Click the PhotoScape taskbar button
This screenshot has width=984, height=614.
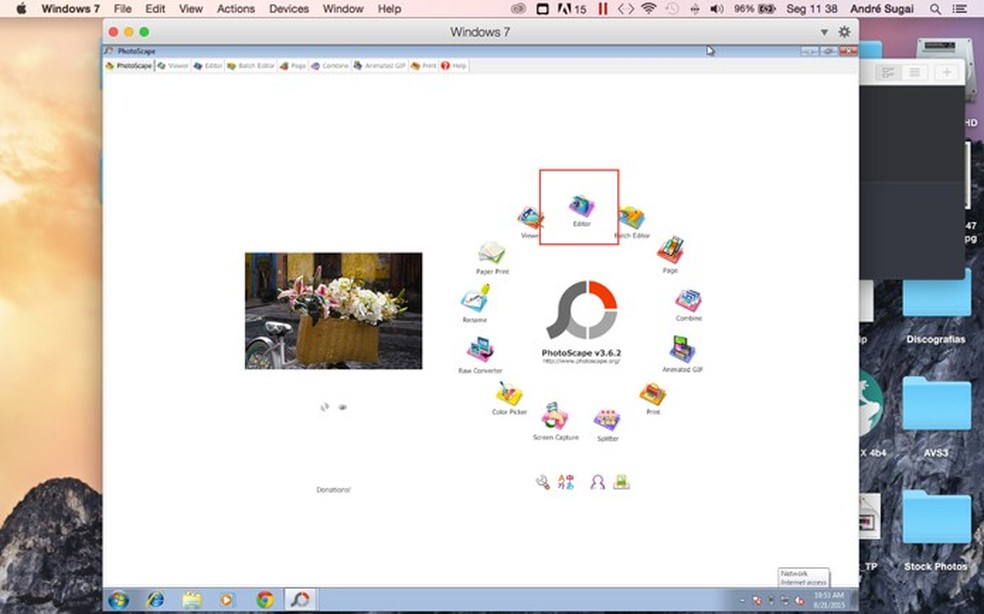(x=300, y=600)
